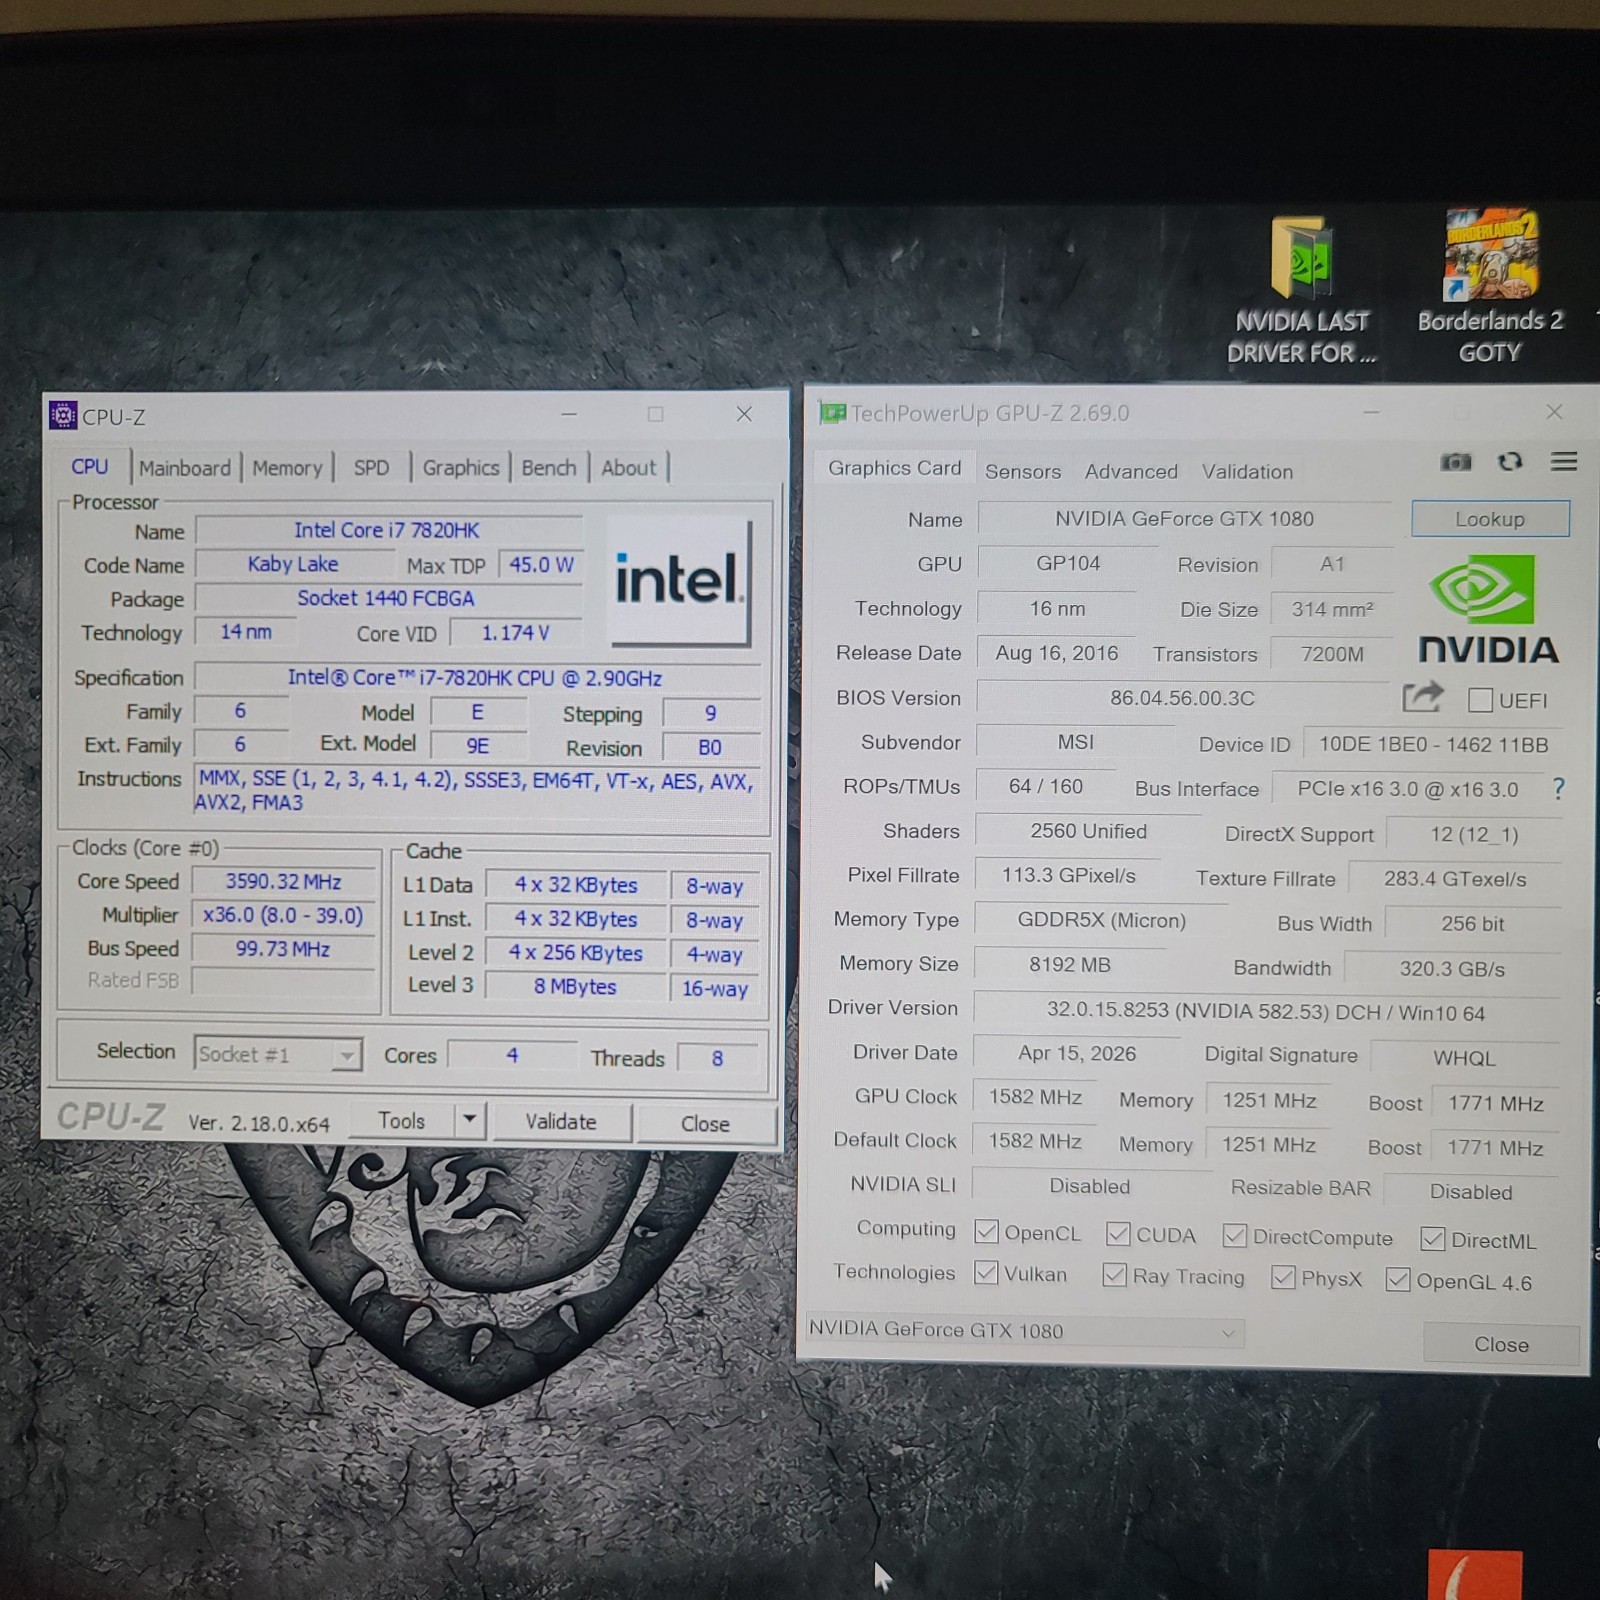Click the Intel logo in CPU-Z
1600x1600 pixels.
[679, 581]
